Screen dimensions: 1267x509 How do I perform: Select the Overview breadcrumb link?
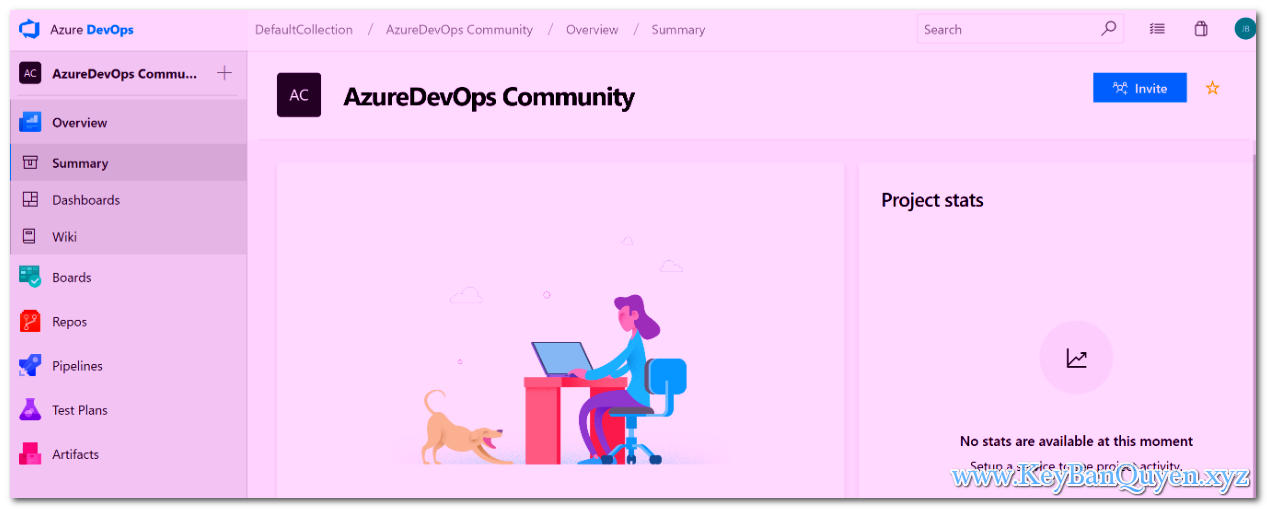(592, 30)
